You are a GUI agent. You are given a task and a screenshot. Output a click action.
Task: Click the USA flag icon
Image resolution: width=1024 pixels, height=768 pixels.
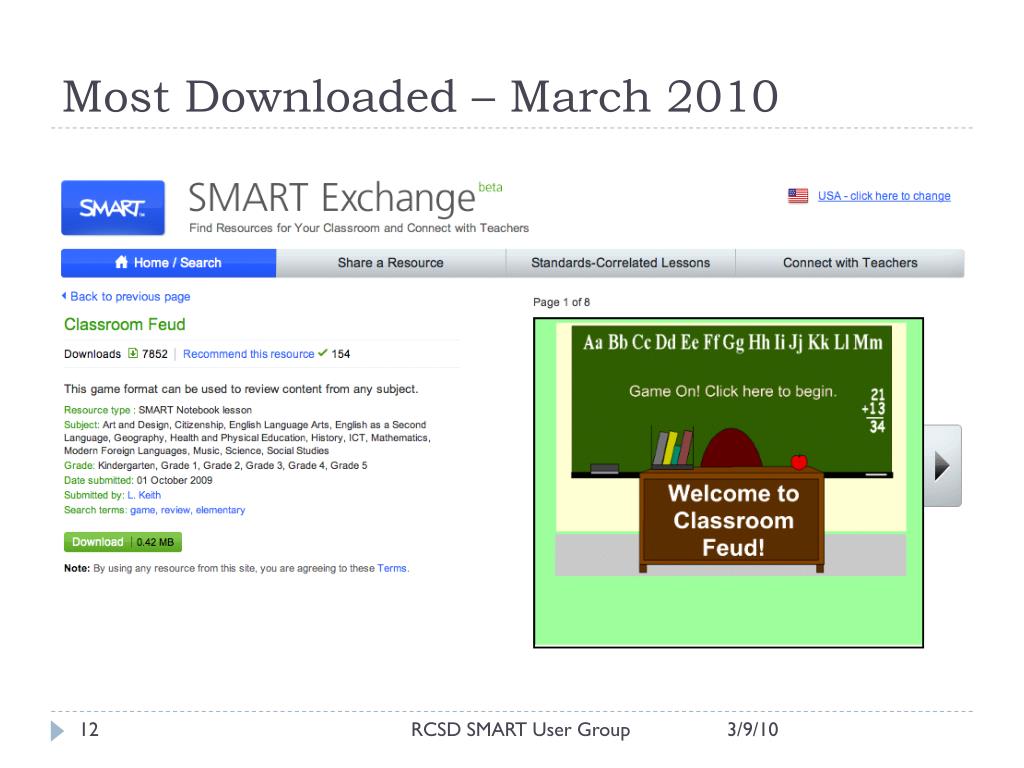(x=798, y=196)
